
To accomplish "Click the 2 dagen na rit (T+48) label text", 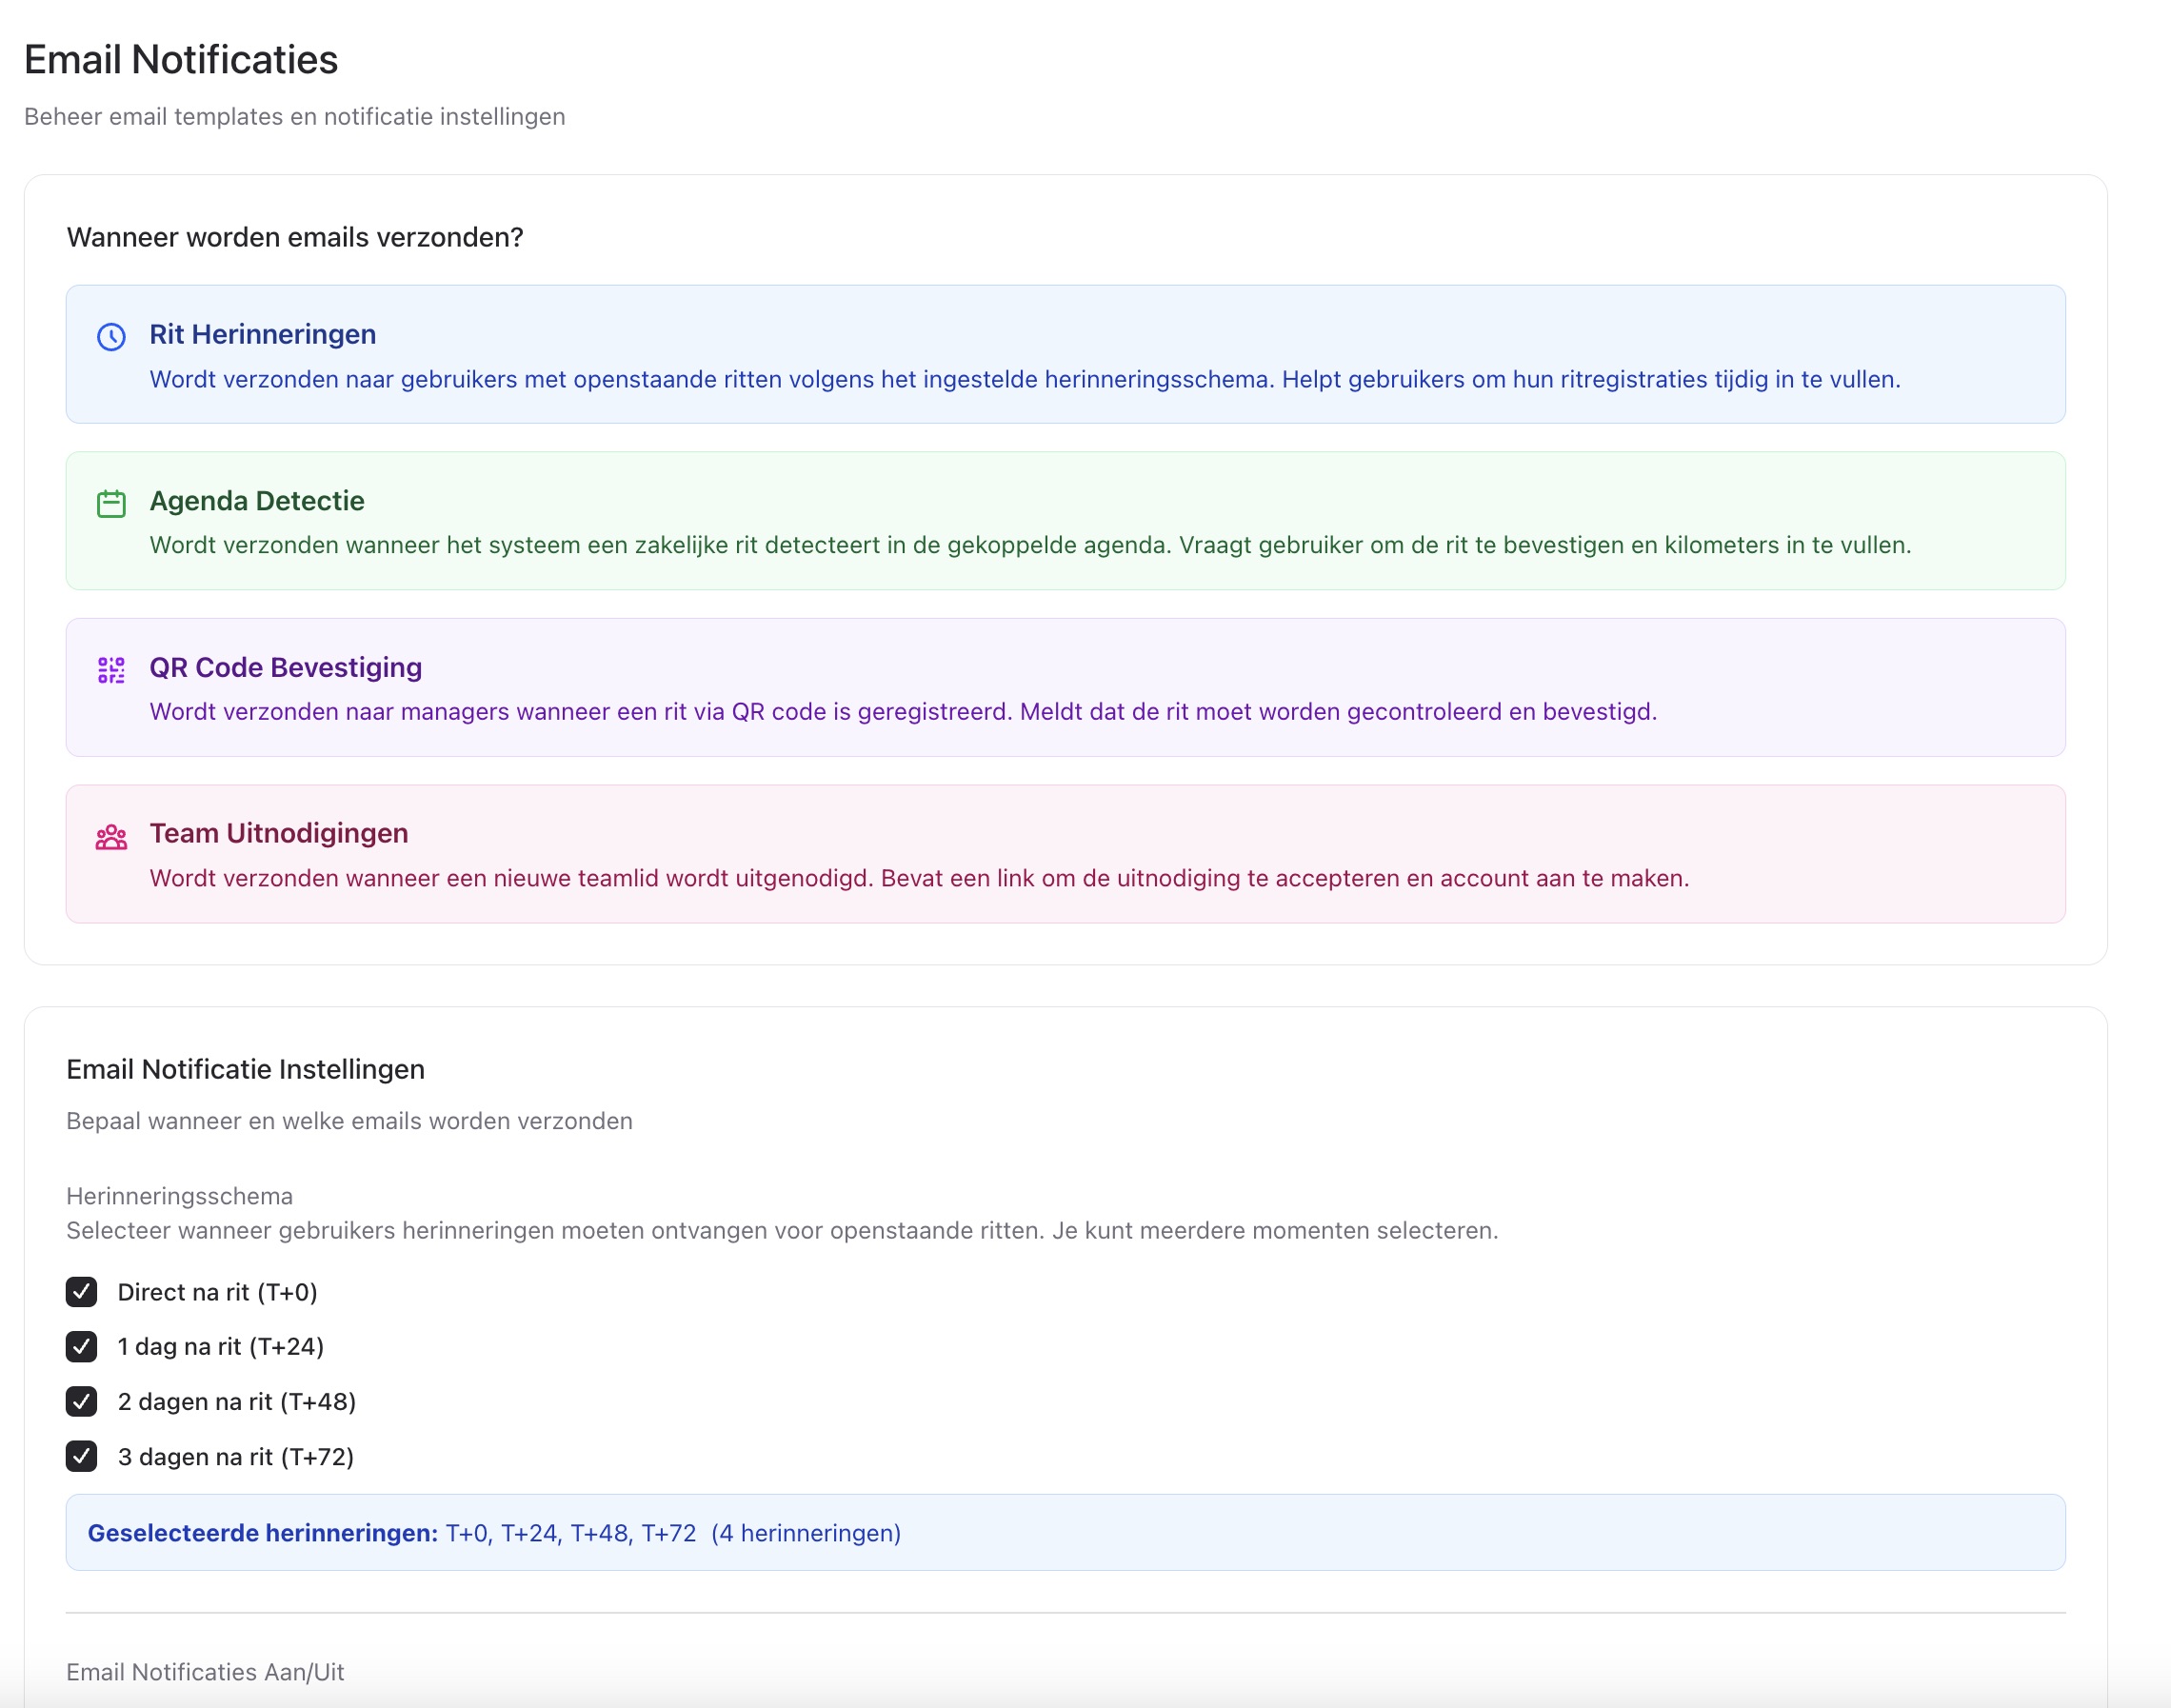I will 237,1402.
